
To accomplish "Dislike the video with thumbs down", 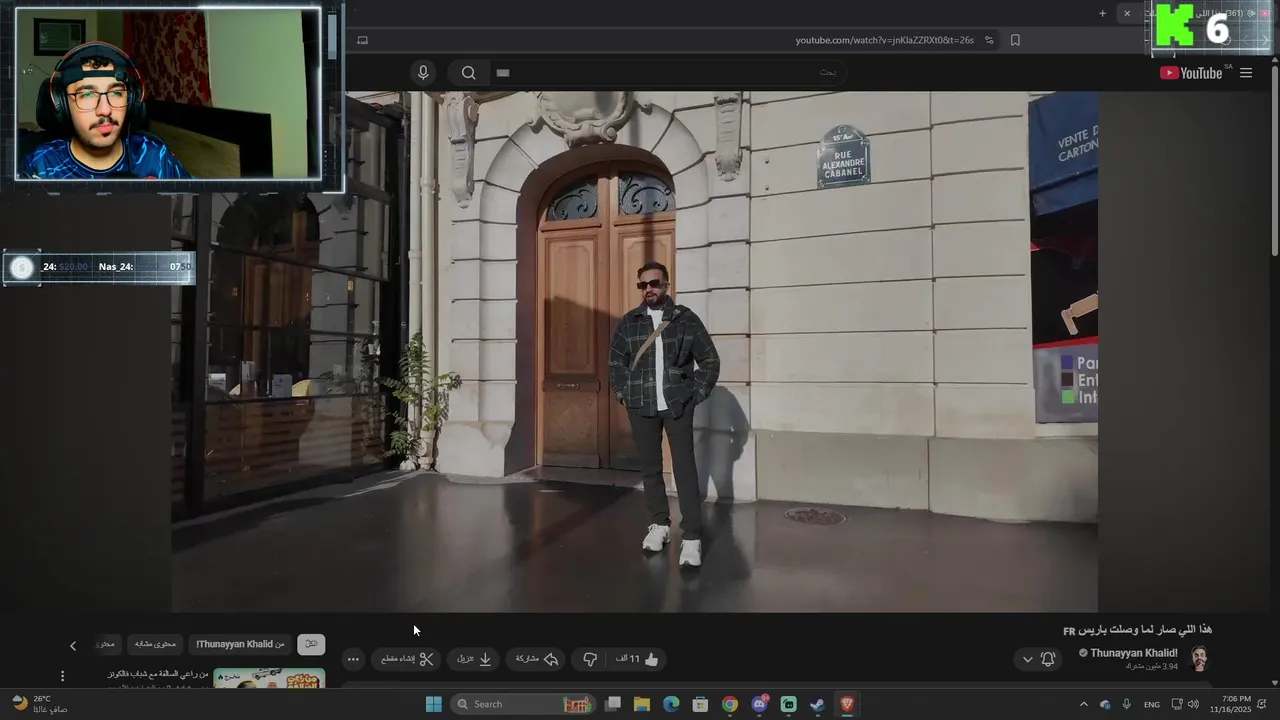I will pos(590,659).
